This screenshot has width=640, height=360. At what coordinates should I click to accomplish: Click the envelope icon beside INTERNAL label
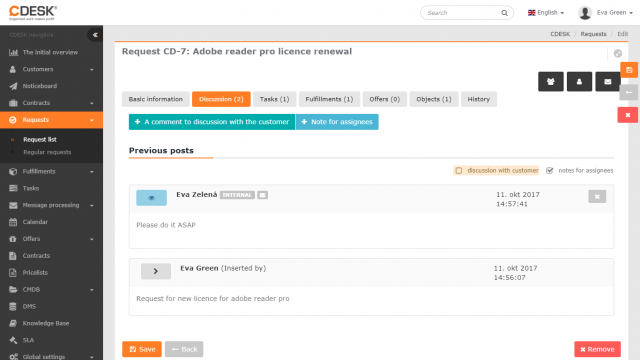point(262,195)
